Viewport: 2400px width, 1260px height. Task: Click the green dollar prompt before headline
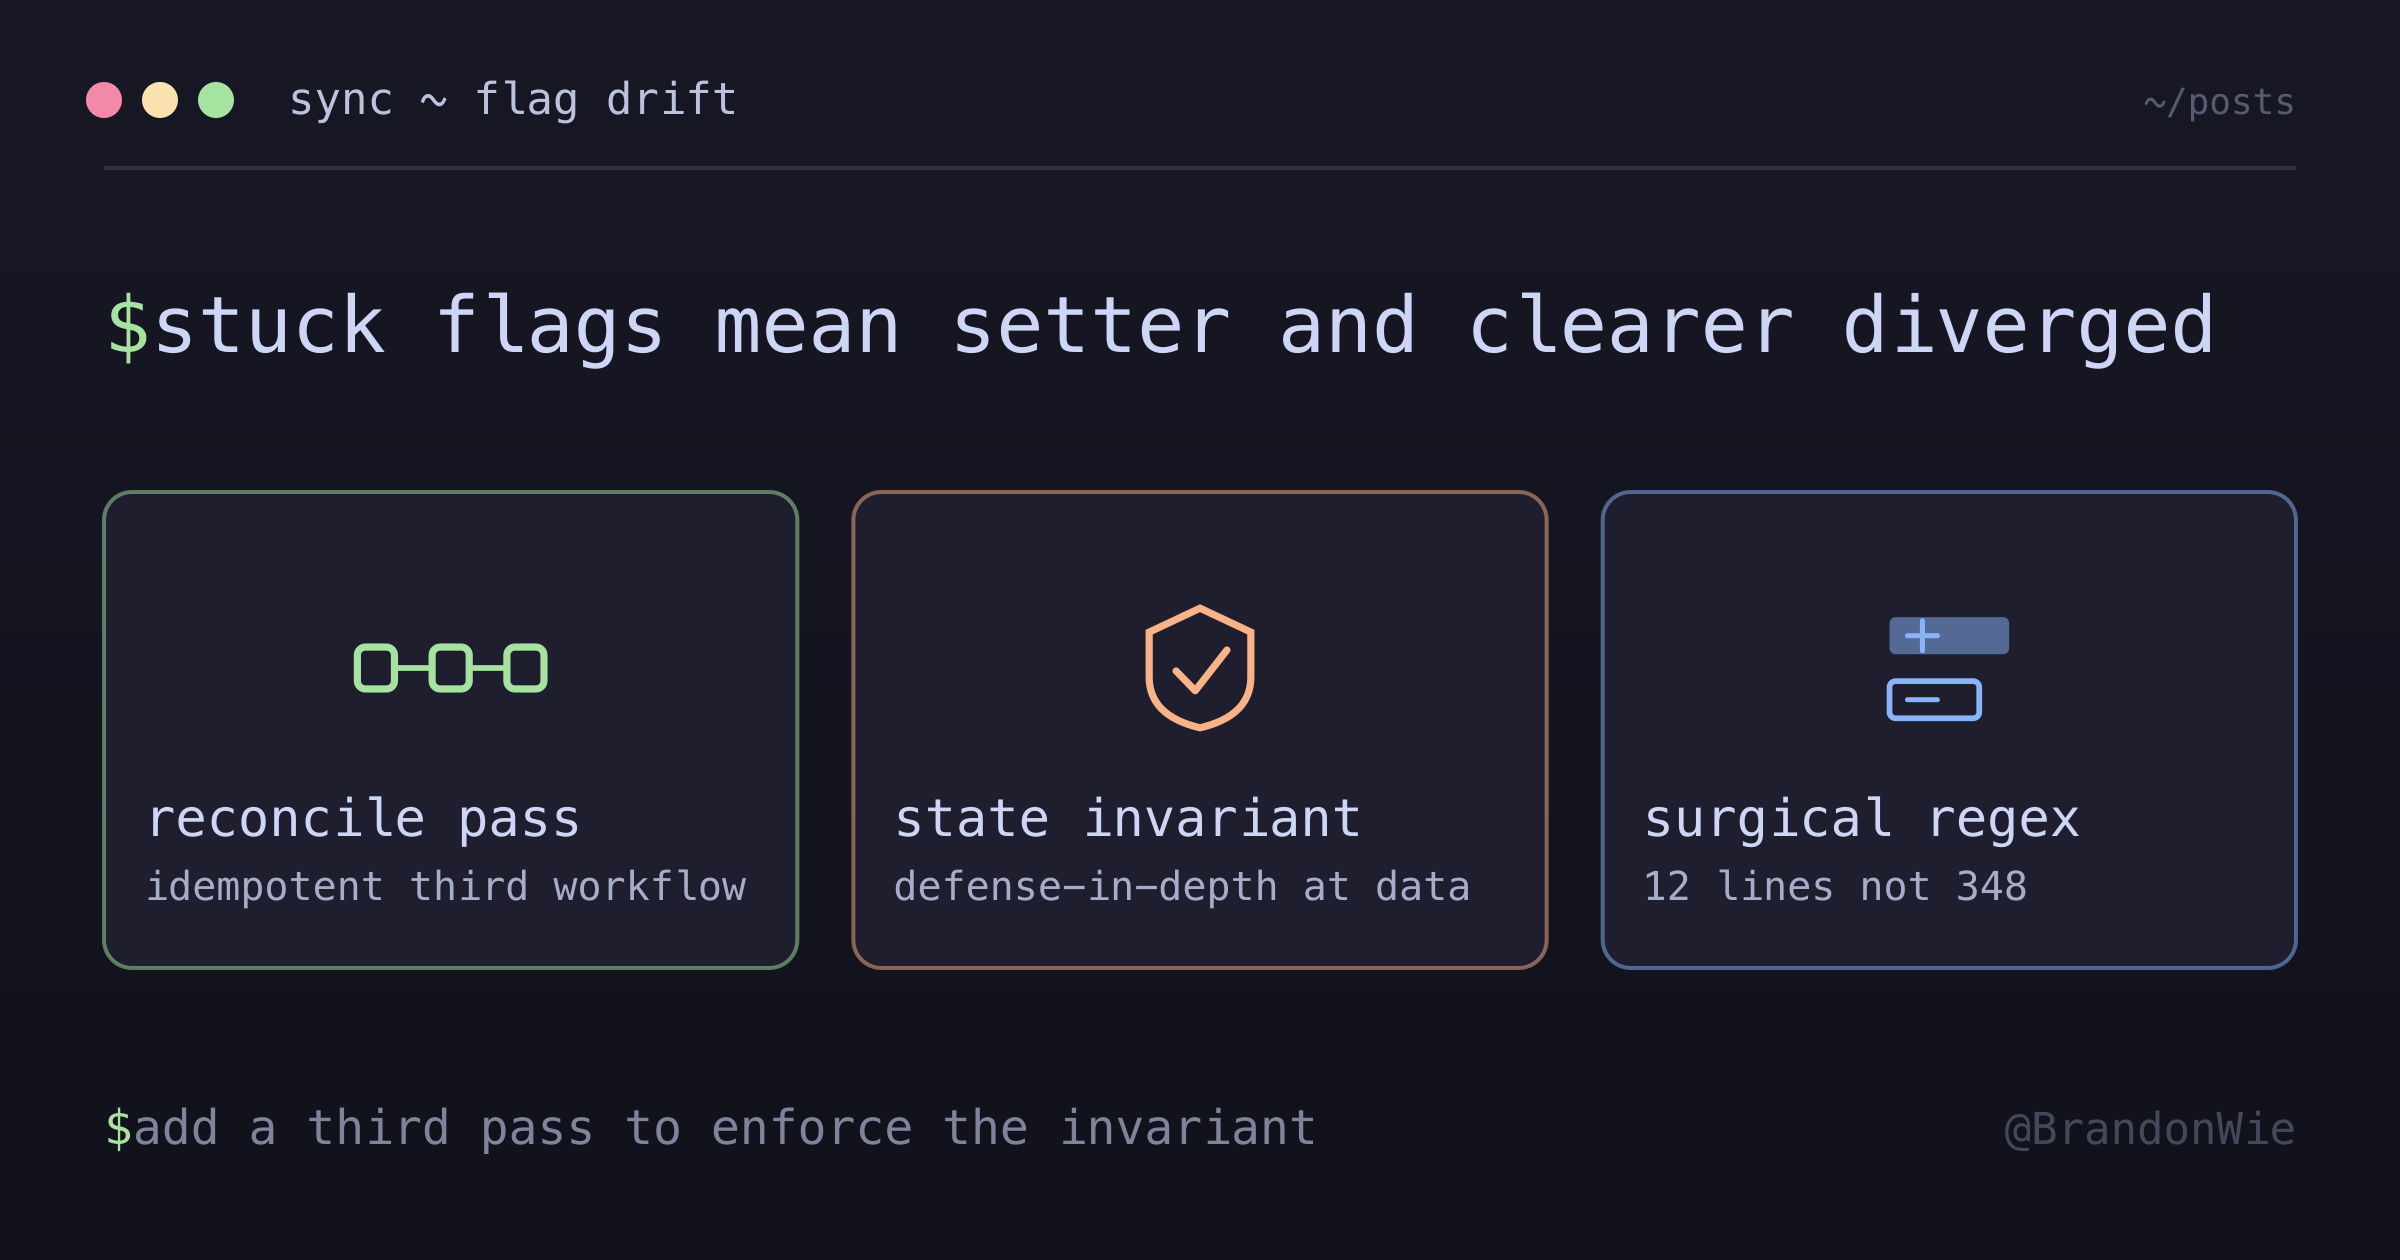128,327
